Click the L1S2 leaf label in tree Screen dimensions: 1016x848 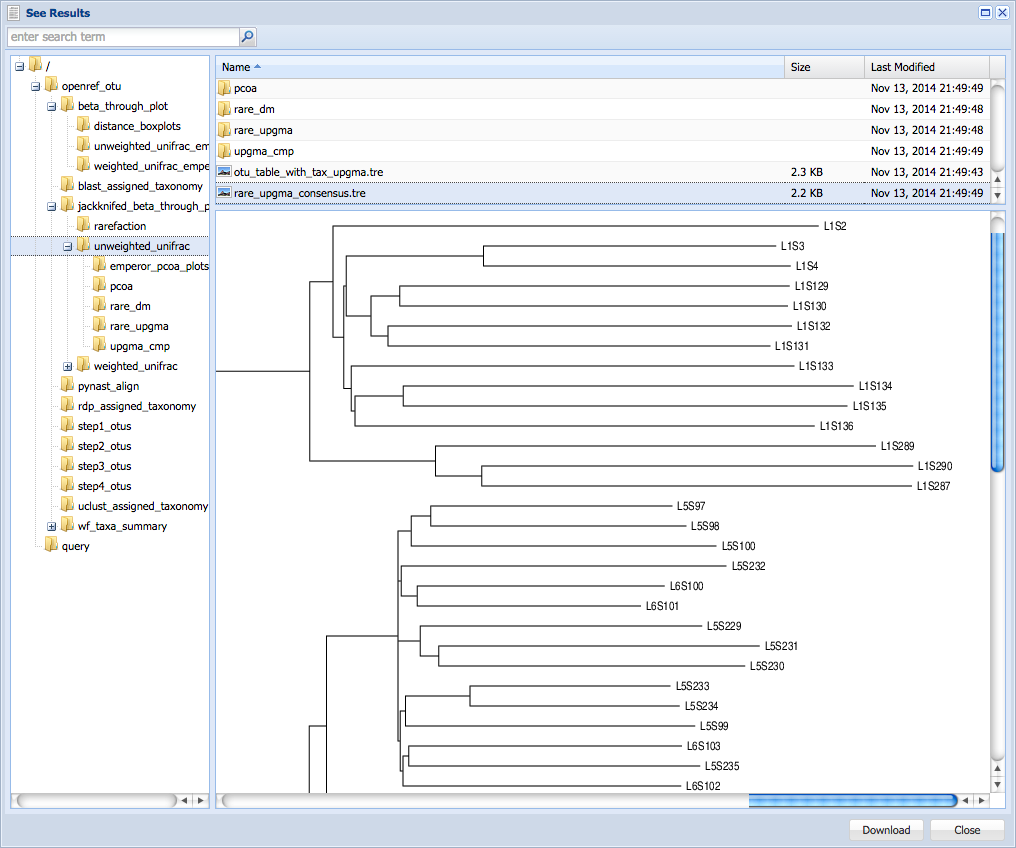point(835,226)
